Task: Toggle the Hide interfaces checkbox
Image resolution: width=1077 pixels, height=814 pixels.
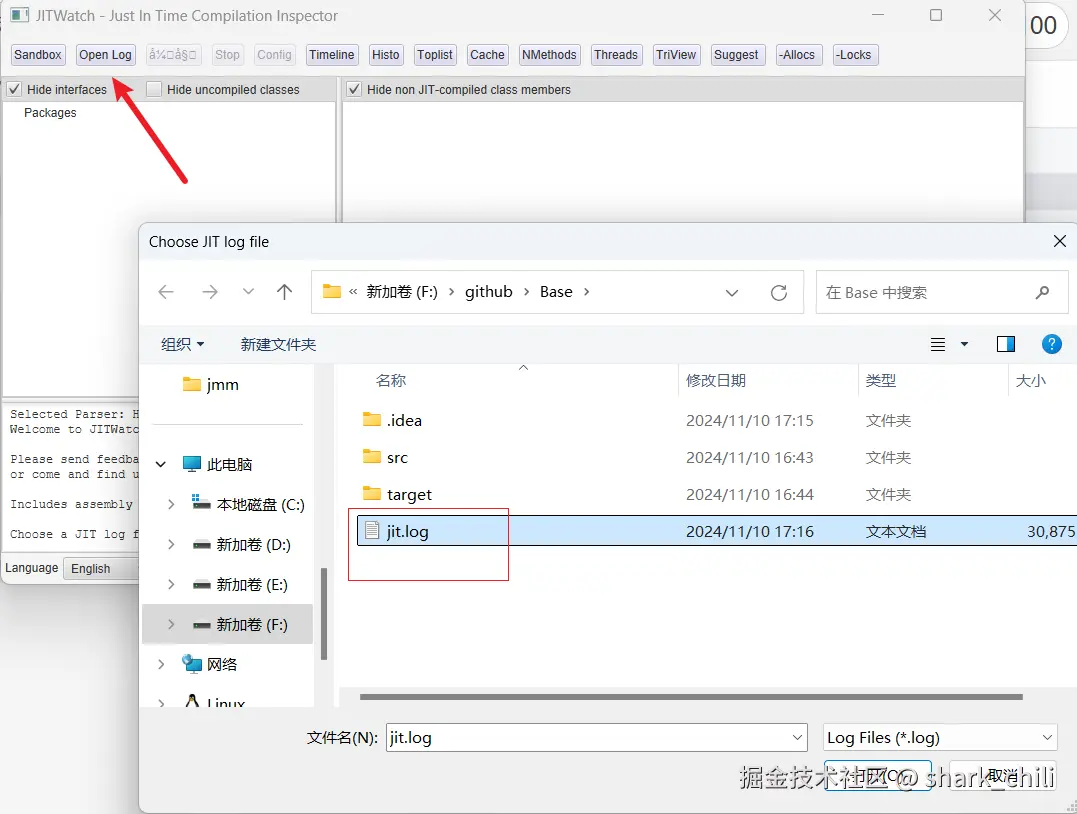Action: tap(14, 89)
